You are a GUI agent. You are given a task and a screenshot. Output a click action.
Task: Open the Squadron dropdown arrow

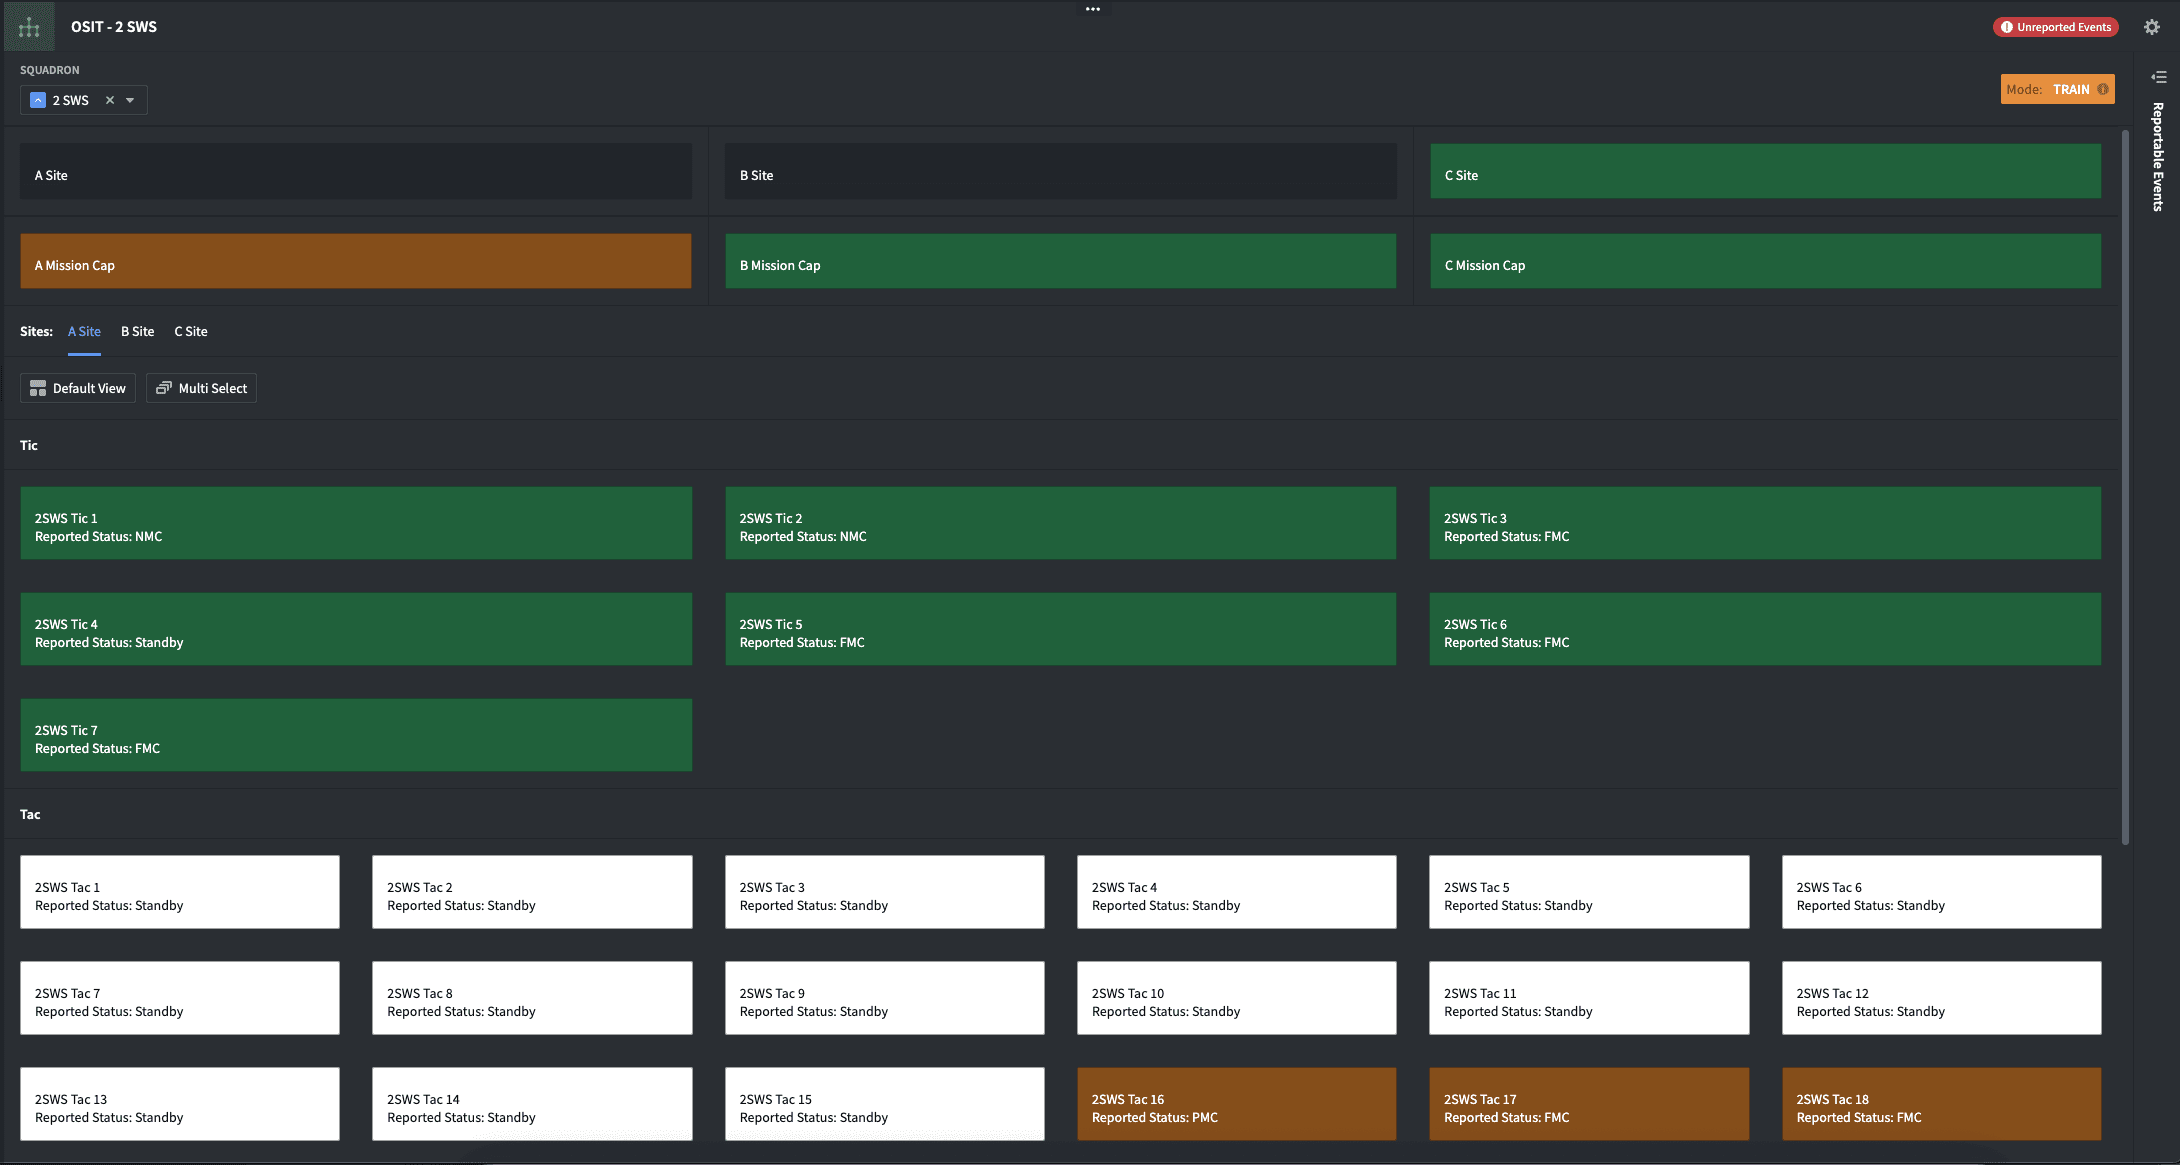130,100
